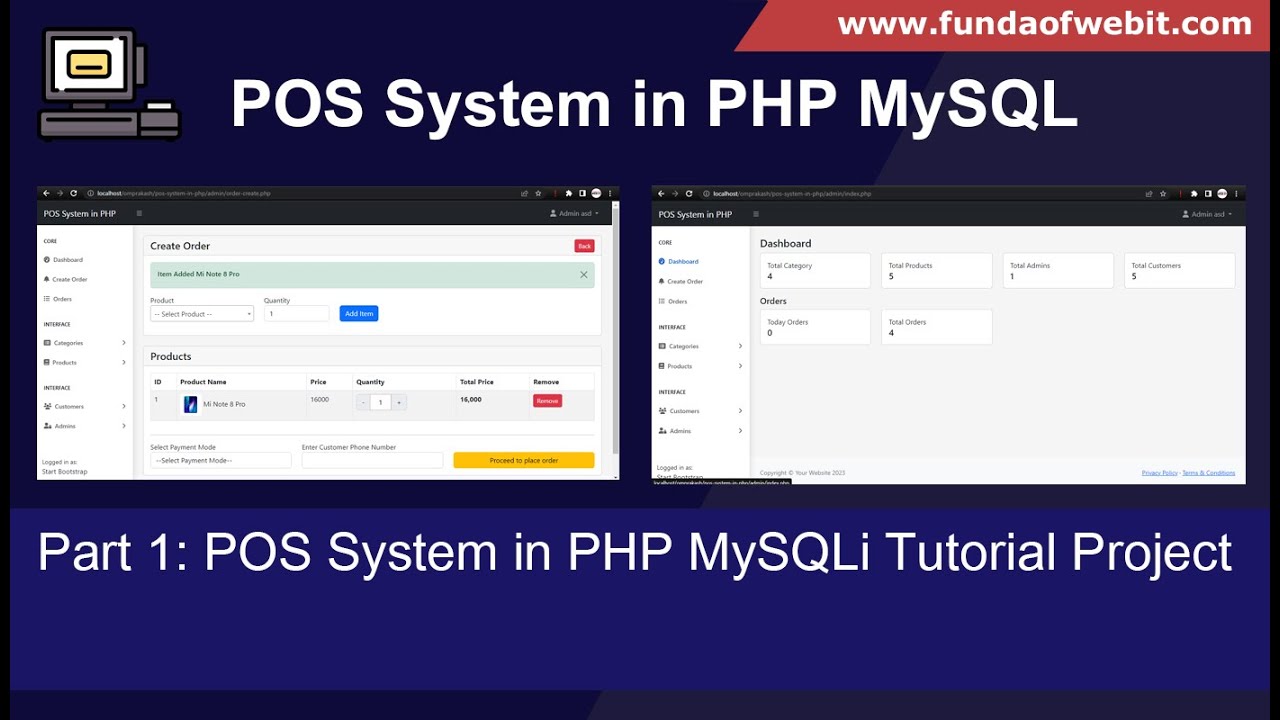Screen dimensions: 1280x720
Task: Click the Mi Note 8 Pro product thumbnail
Action: [x=190, y=404]
